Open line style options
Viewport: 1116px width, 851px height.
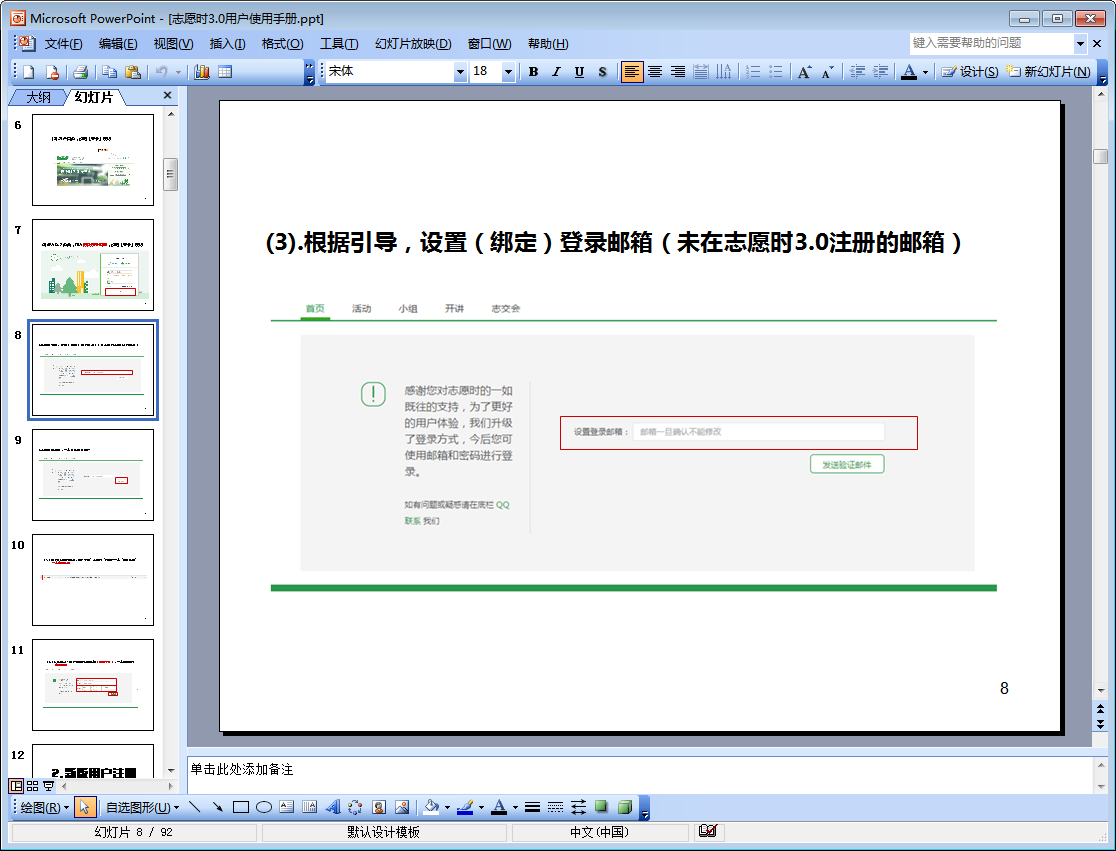[x=532, y=807]
